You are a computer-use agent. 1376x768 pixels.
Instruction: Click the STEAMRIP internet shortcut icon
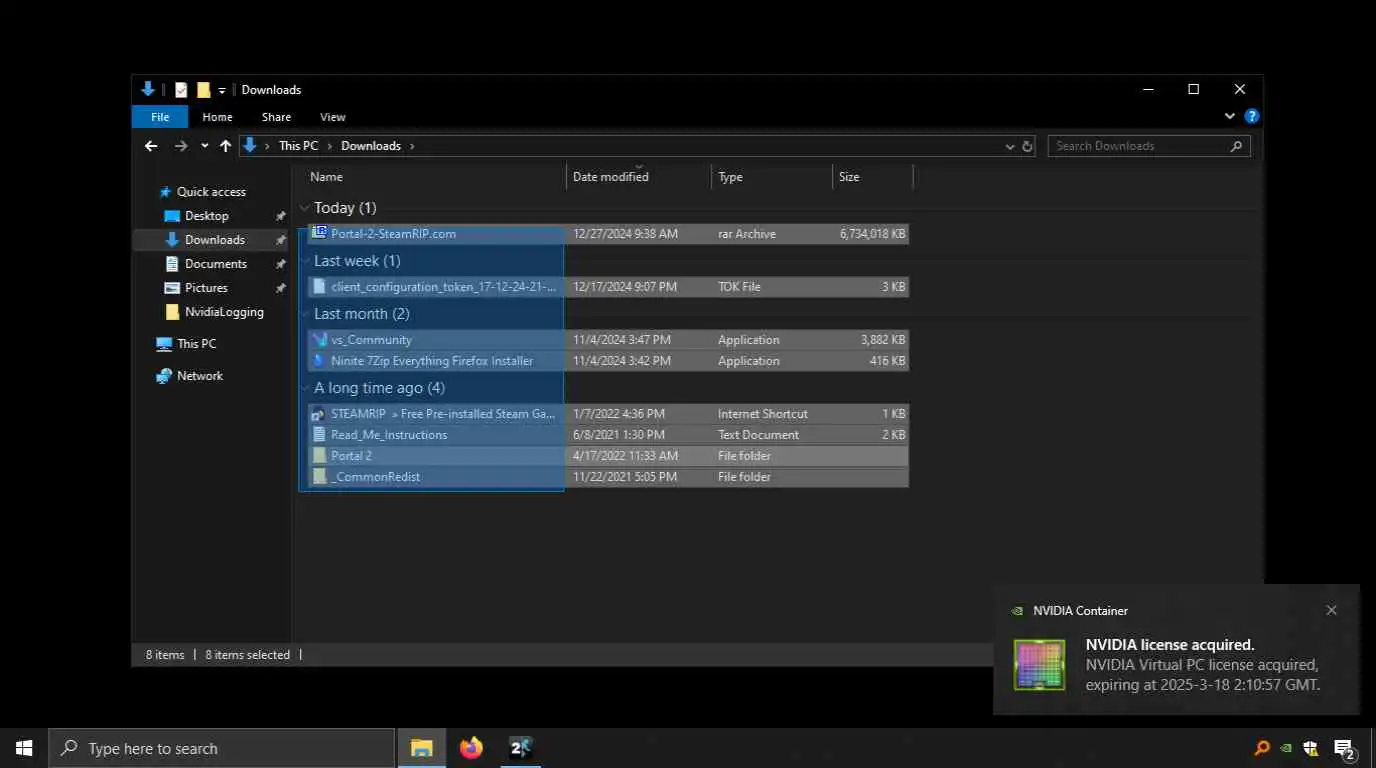click(320, 414)
